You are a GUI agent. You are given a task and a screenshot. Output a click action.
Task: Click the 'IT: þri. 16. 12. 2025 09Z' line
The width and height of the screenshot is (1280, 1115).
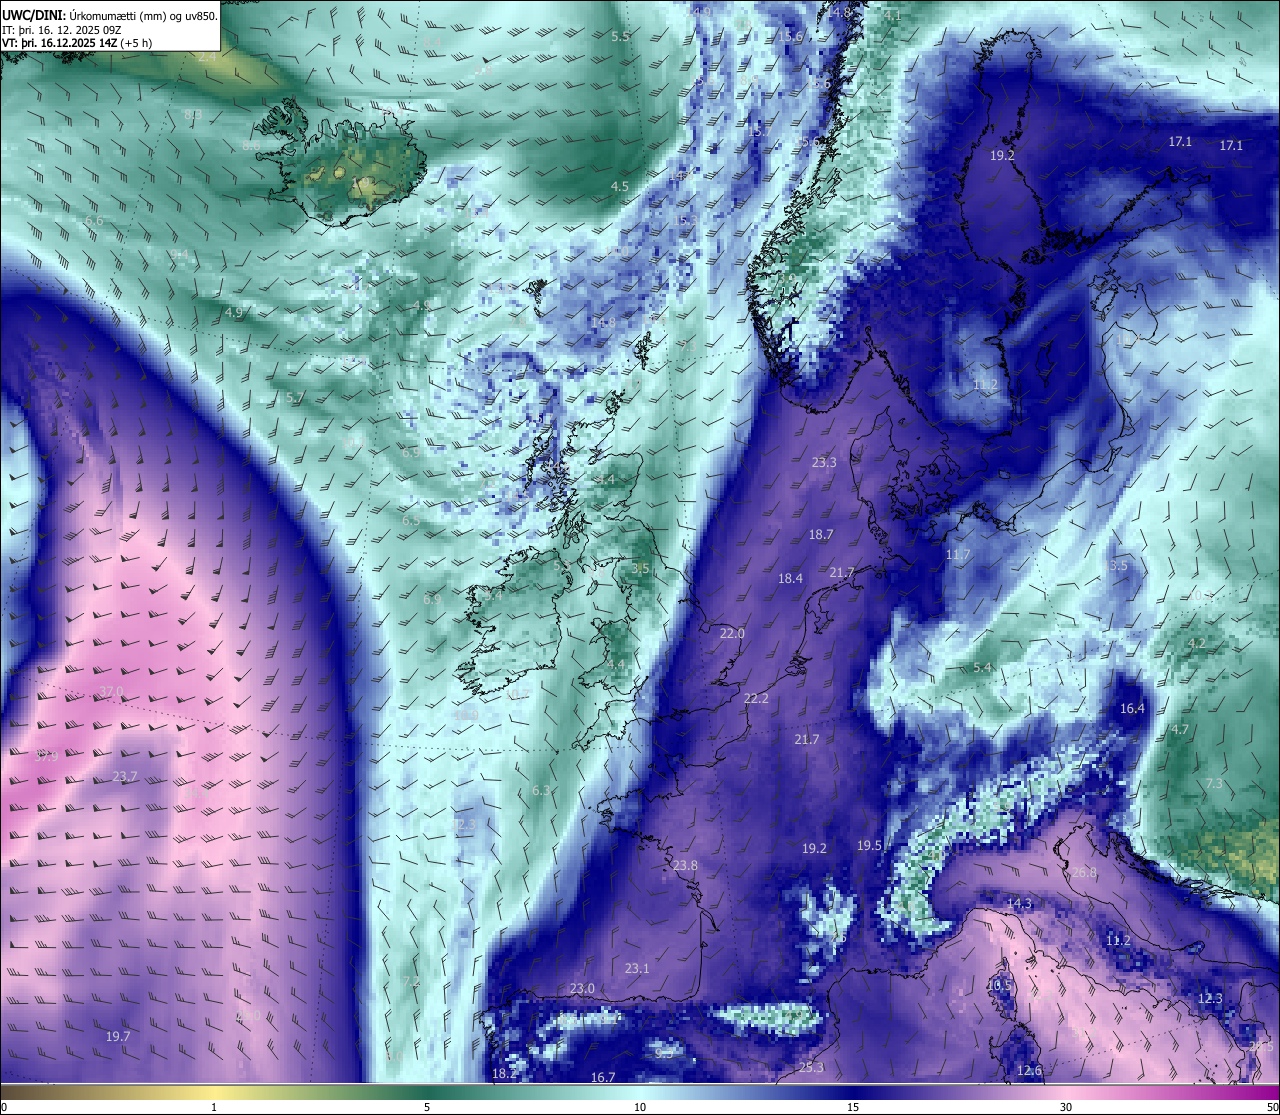[x=61, y=30]
